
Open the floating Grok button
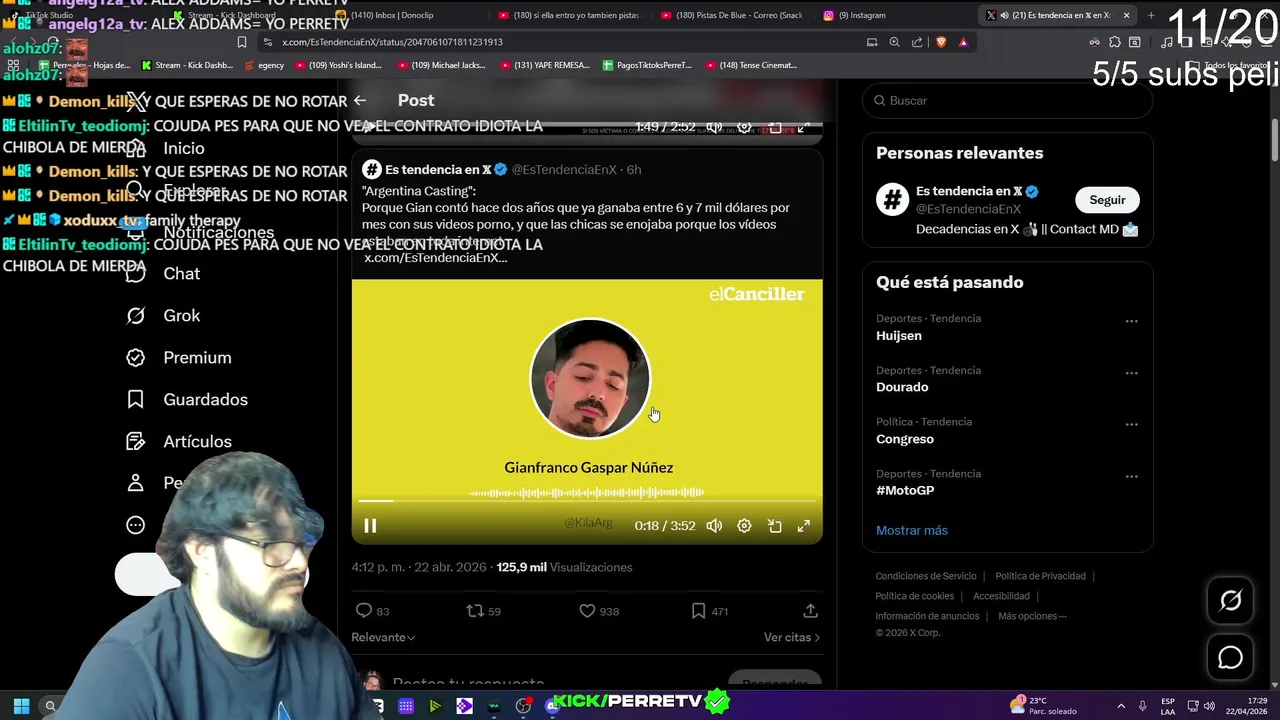(x=1230, y=600)
